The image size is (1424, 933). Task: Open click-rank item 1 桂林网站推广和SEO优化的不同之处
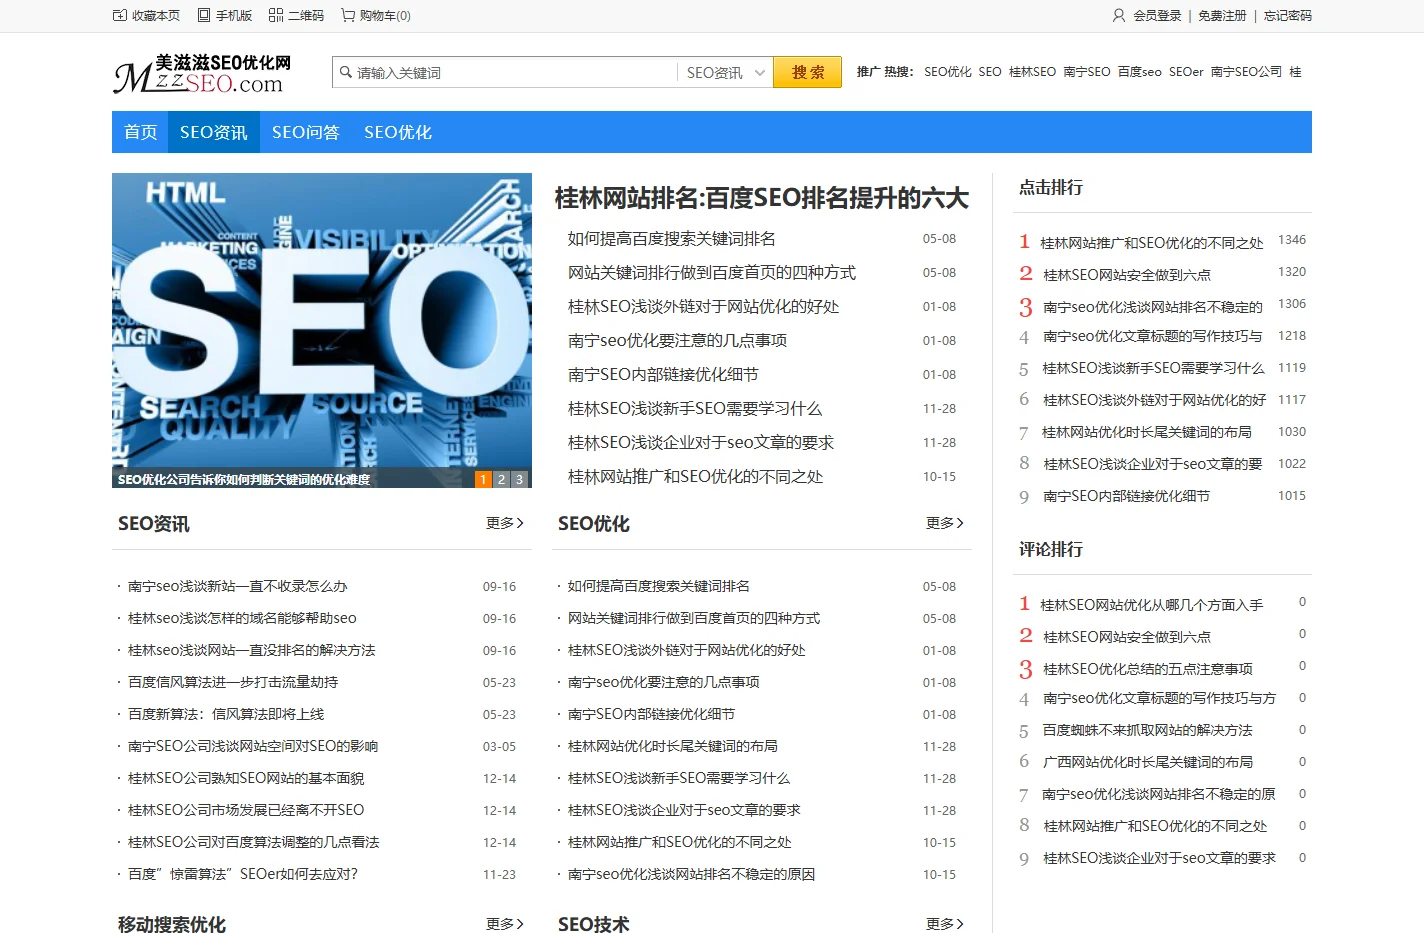tap(1152, 243)
